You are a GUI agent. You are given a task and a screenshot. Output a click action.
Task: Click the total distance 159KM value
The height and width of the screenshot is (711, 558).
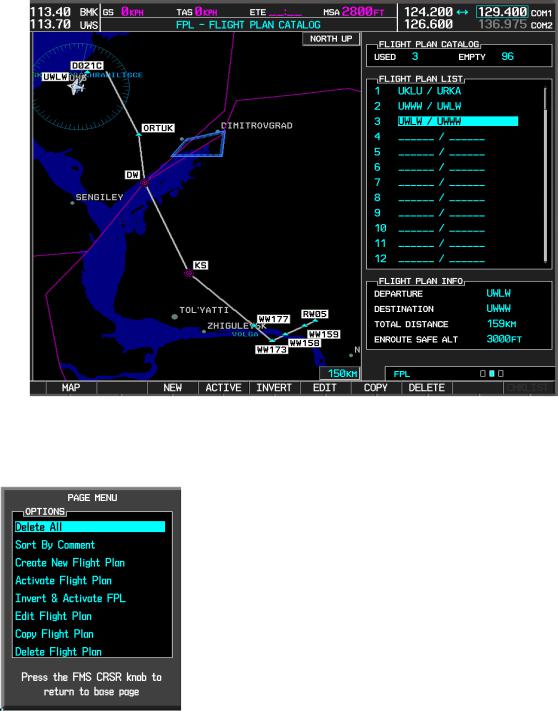tap(501, 324)
